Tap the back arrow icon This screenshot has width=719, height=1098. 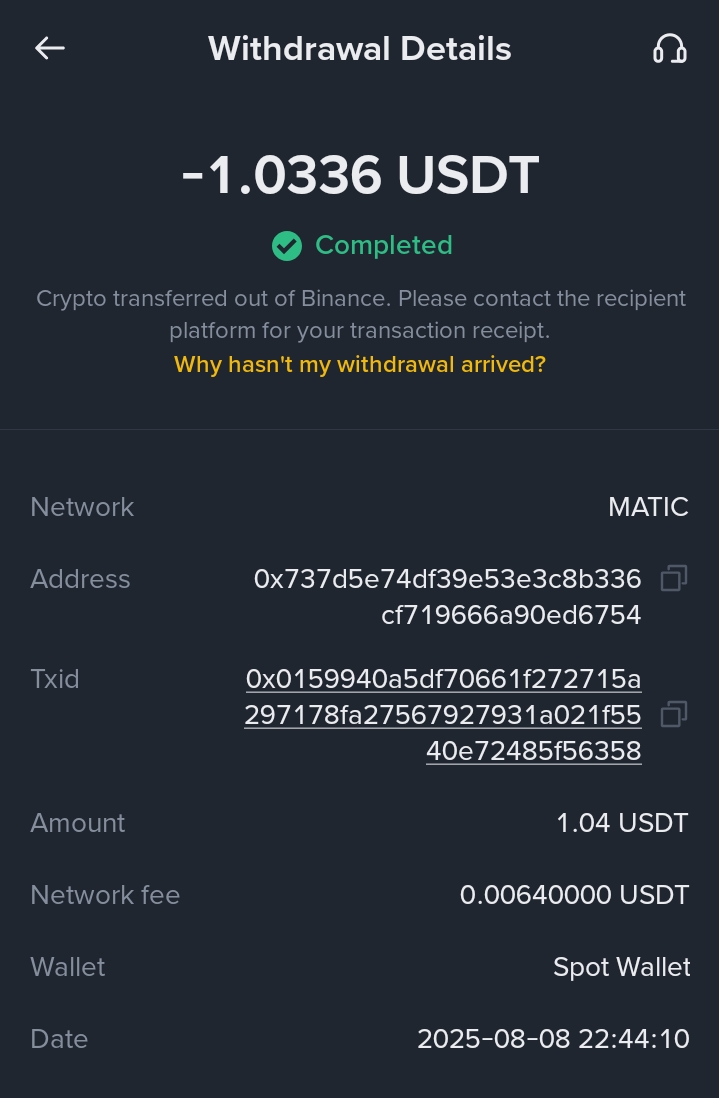coord(50,48)
